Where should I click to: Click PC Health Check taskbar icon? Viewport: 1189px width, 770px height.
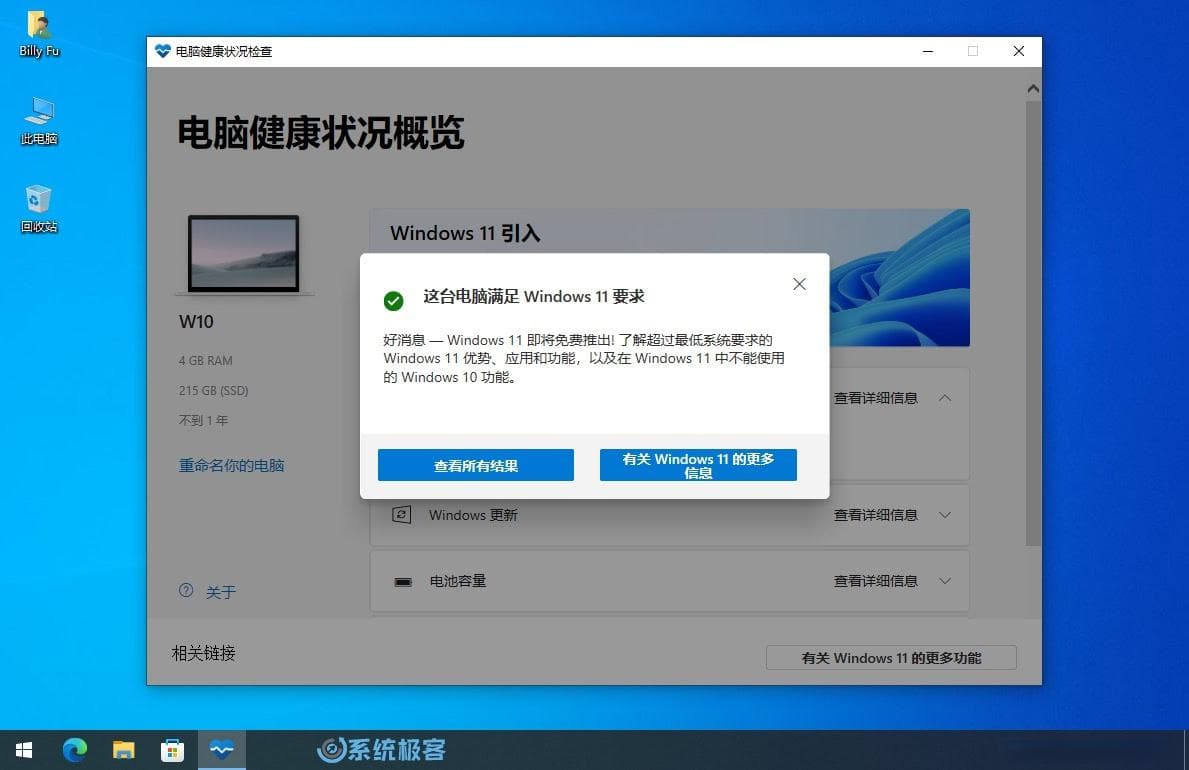[x=221, y=750]
